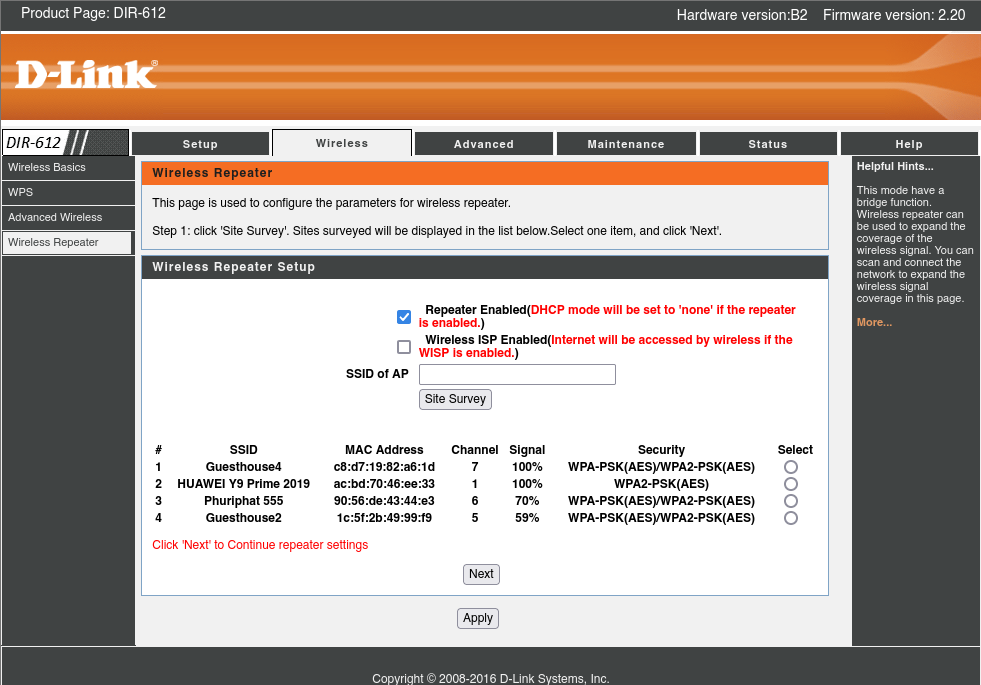Select the Guesthouse4 network radio button
Screen dimensions: 981x685
click(791, 467)
